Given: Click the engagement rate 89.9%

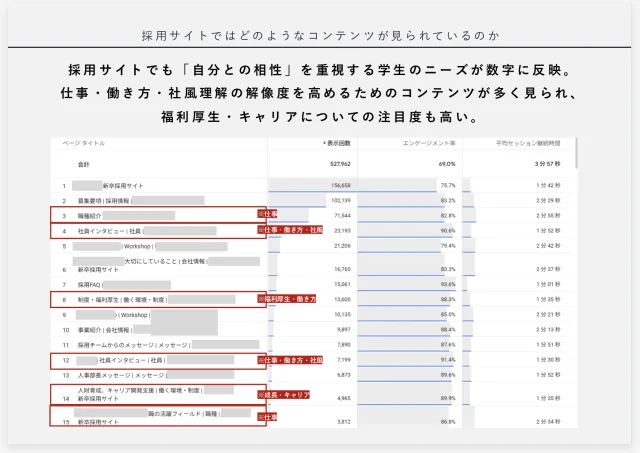Looking at the screenshot, I should (448, 398).
